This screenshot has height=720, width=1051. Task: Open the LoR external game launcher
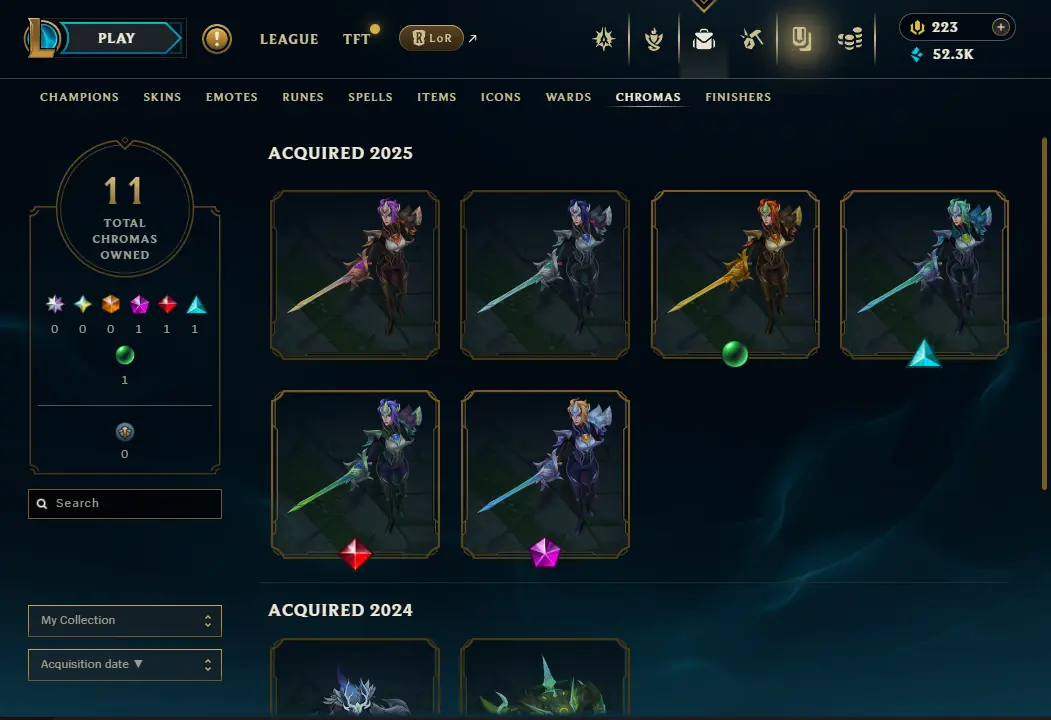pos(431,38)
